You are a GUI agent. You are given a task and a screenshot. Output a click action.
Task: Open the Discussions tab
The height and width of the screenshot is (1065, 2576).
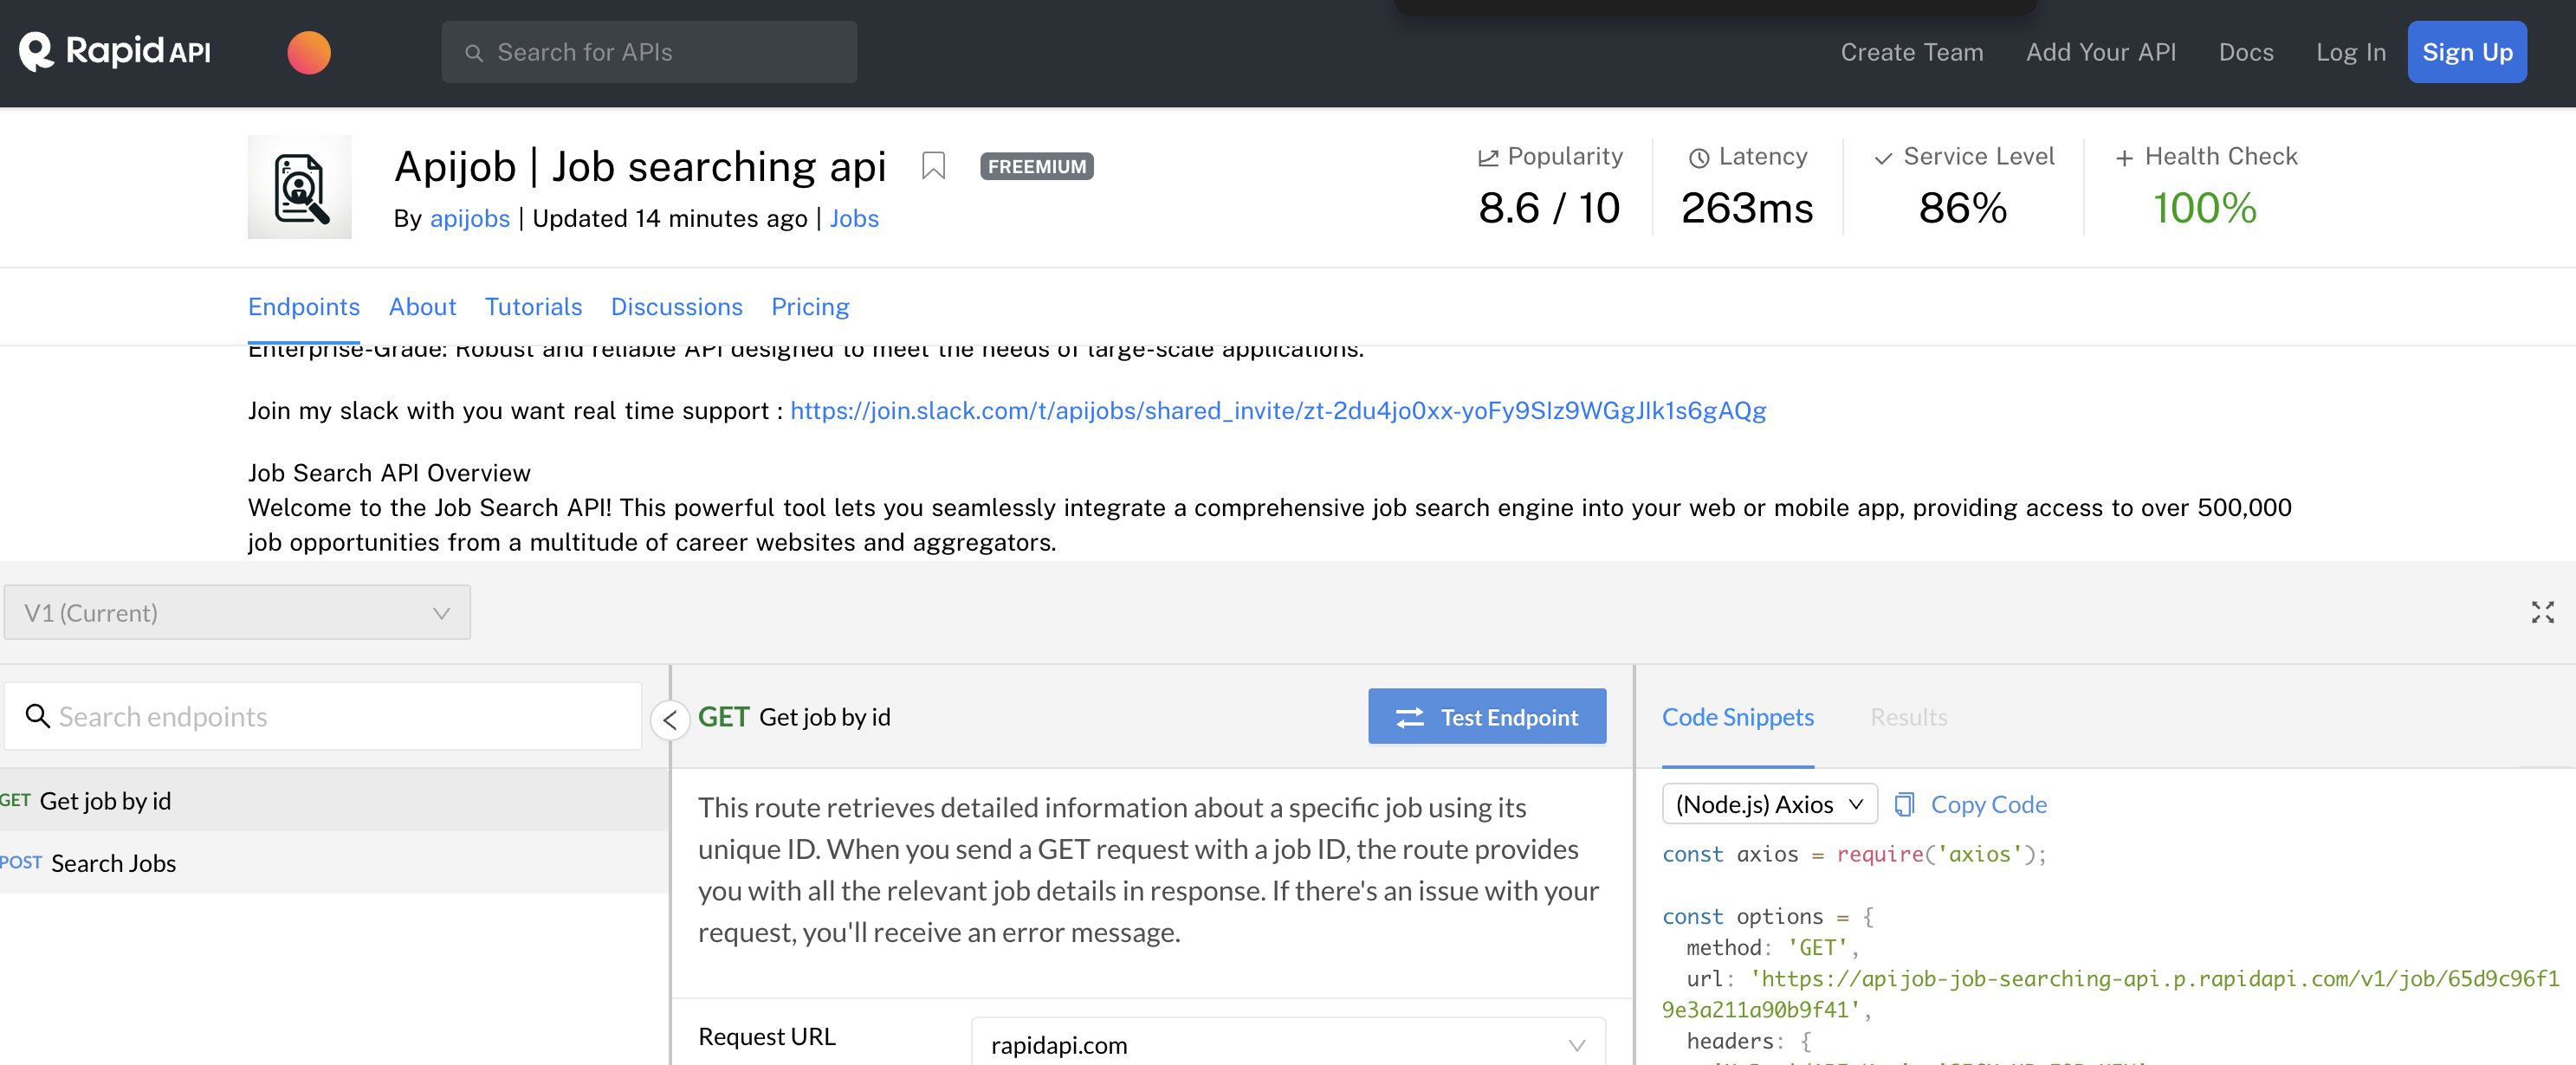coord(676,307)
